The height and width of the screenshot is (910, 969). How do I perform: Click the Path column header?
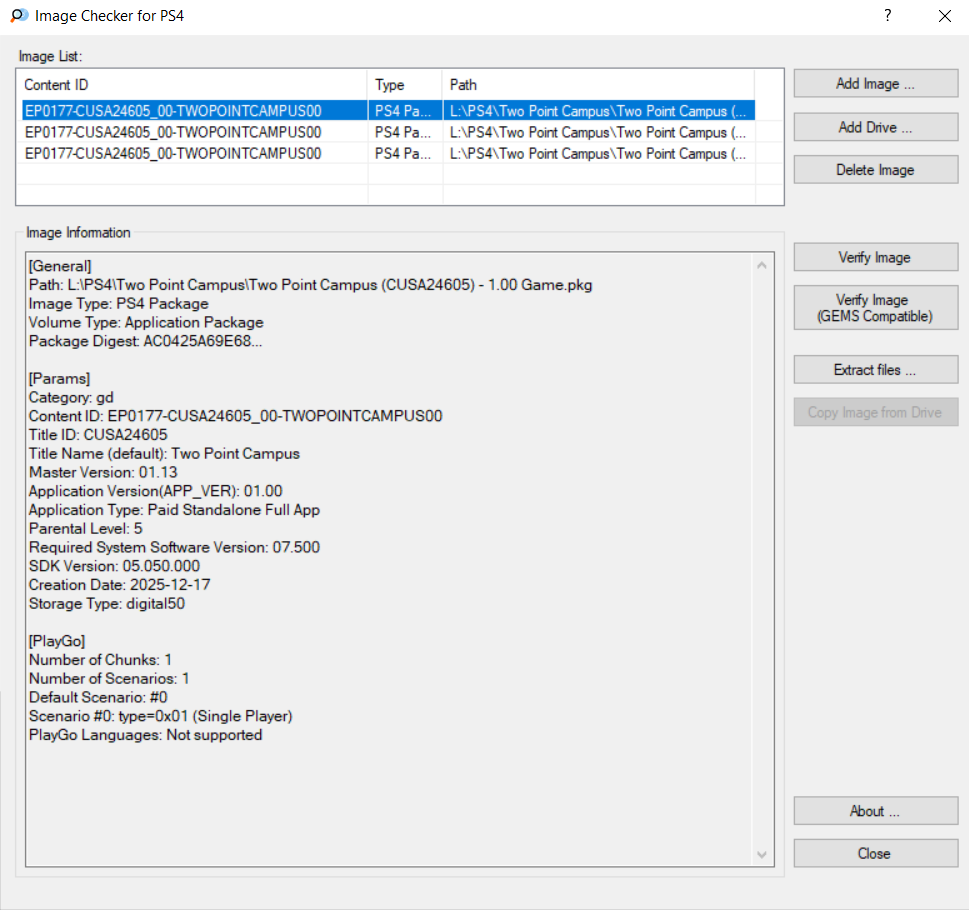tap(597, 85)
